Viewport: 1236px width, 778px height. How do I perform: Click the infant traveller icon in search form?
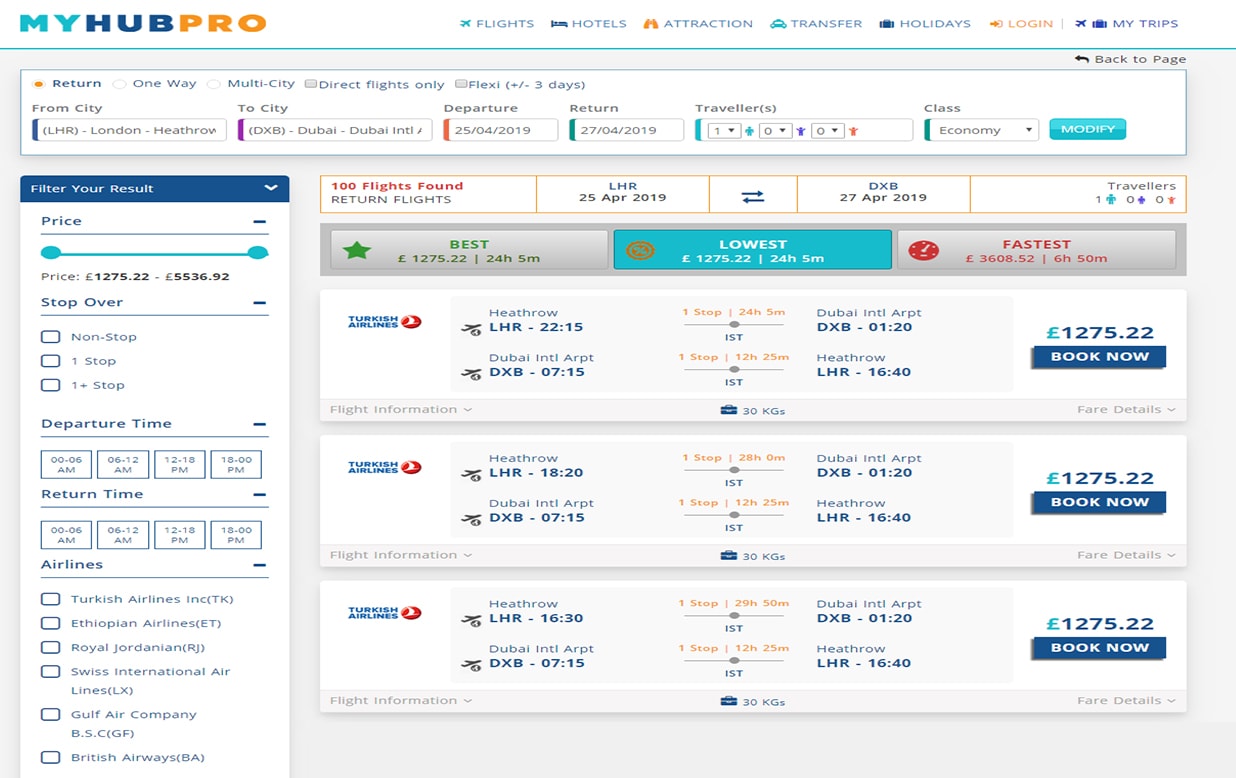click(x=853, y=131)
